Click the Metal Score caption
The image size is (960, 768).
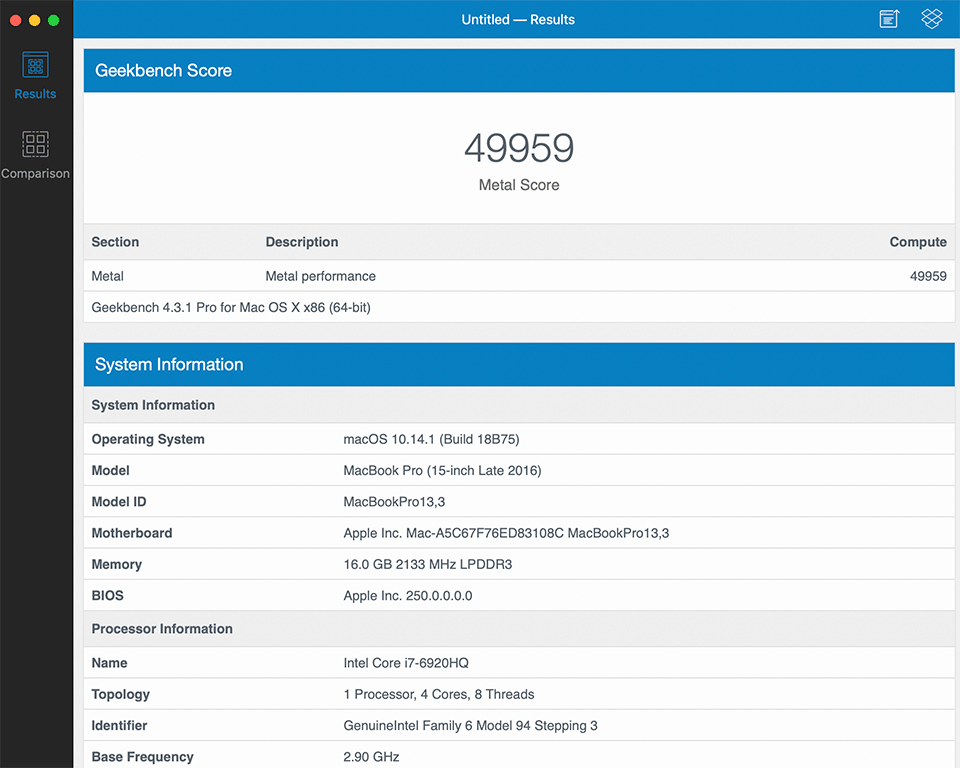pos(519,185)
